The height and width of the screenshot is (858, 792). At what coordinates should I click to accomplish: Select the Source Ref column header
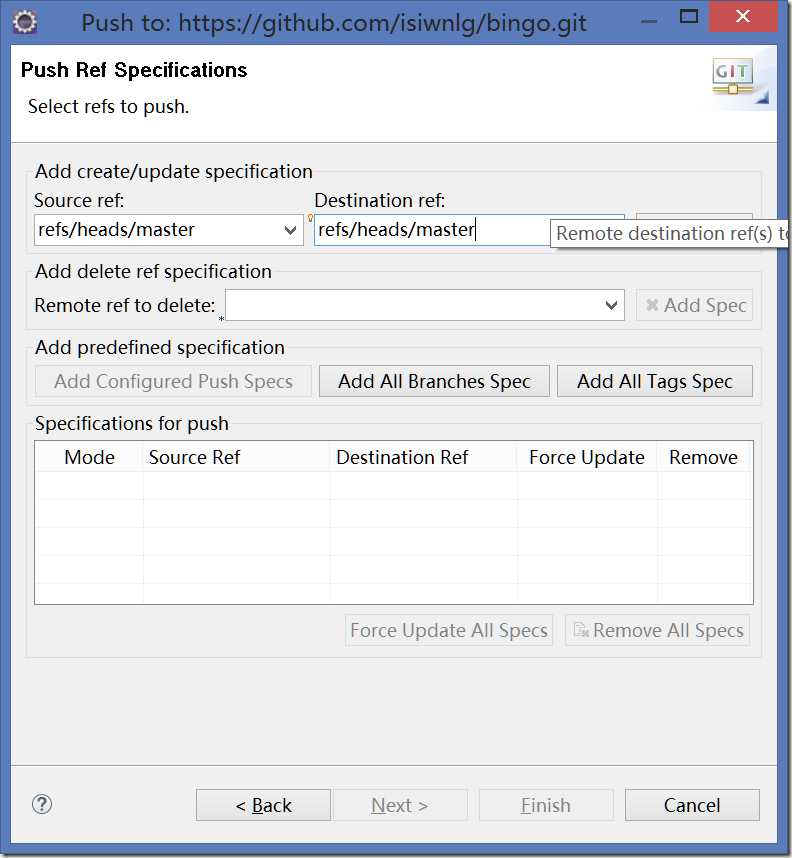pyautogui.click(x=195, y=457)
